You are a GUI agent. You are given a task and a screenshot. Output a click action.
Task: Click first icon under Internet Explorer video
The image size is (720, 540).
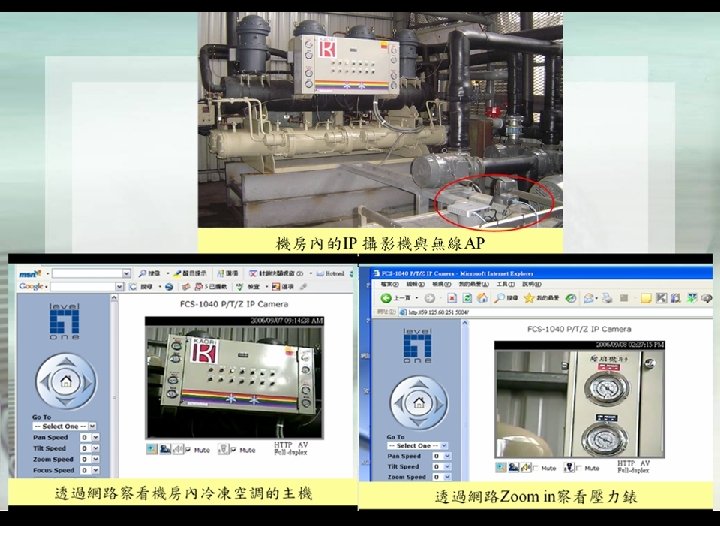point(501,467)
